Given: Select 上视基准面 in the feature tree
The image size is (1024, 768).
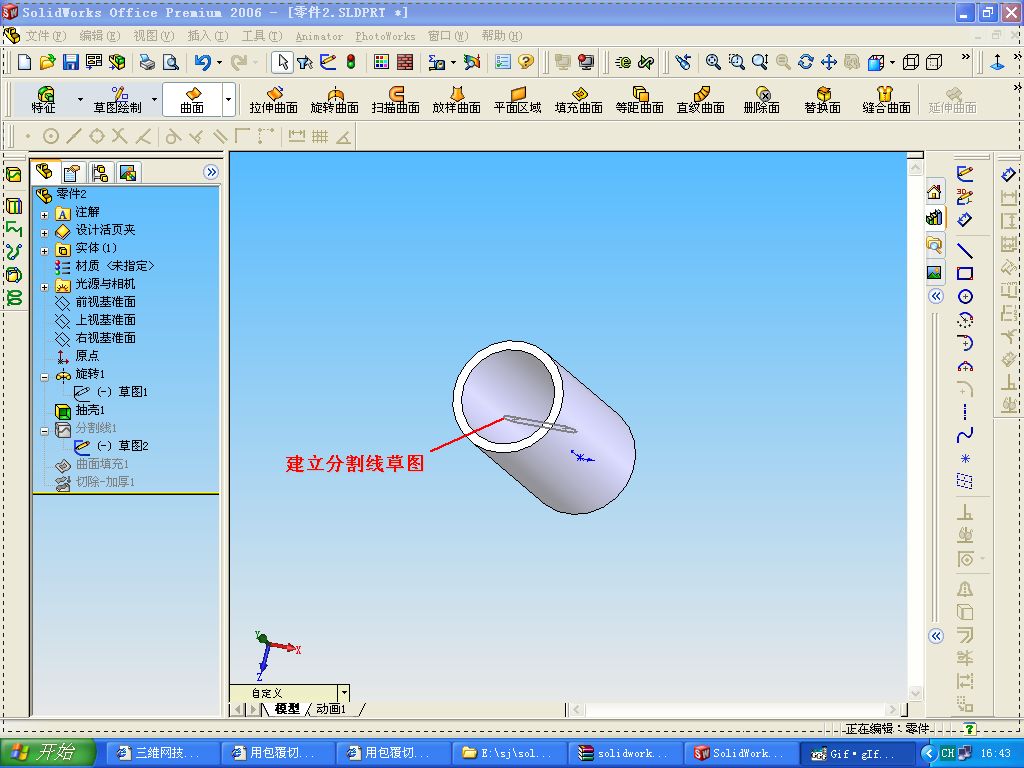Looking at the screenshot, I should (104, 320).
